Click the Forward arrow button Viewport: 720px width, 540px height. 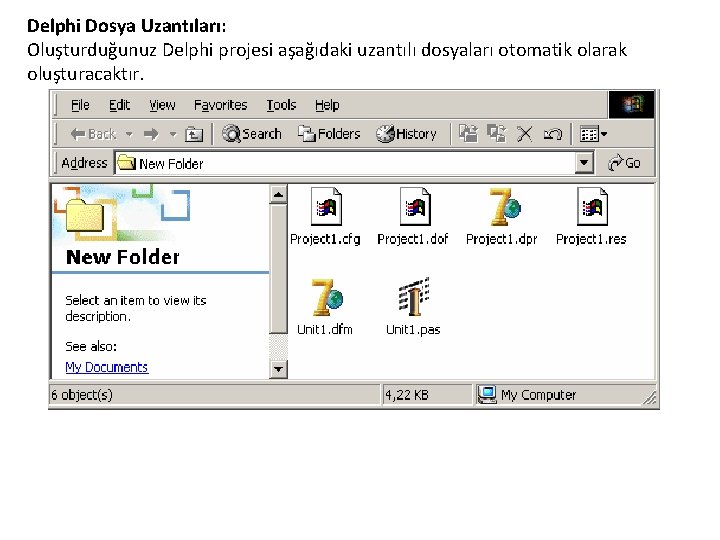151,134
